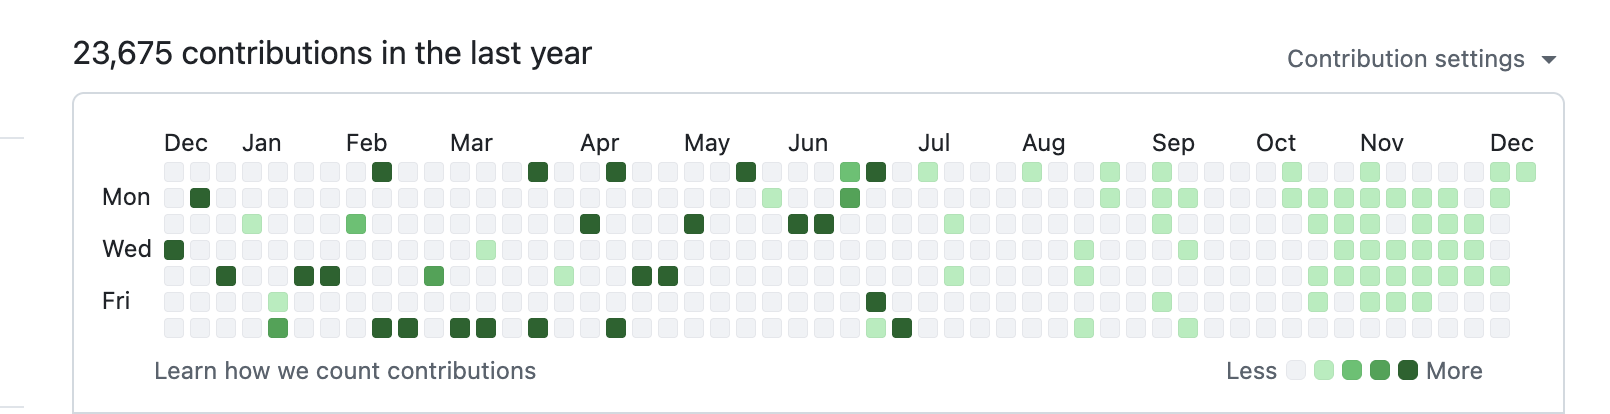Click the light green Wednesday cell in March
Screen dimensions: 1610x414
click(486, 249)
